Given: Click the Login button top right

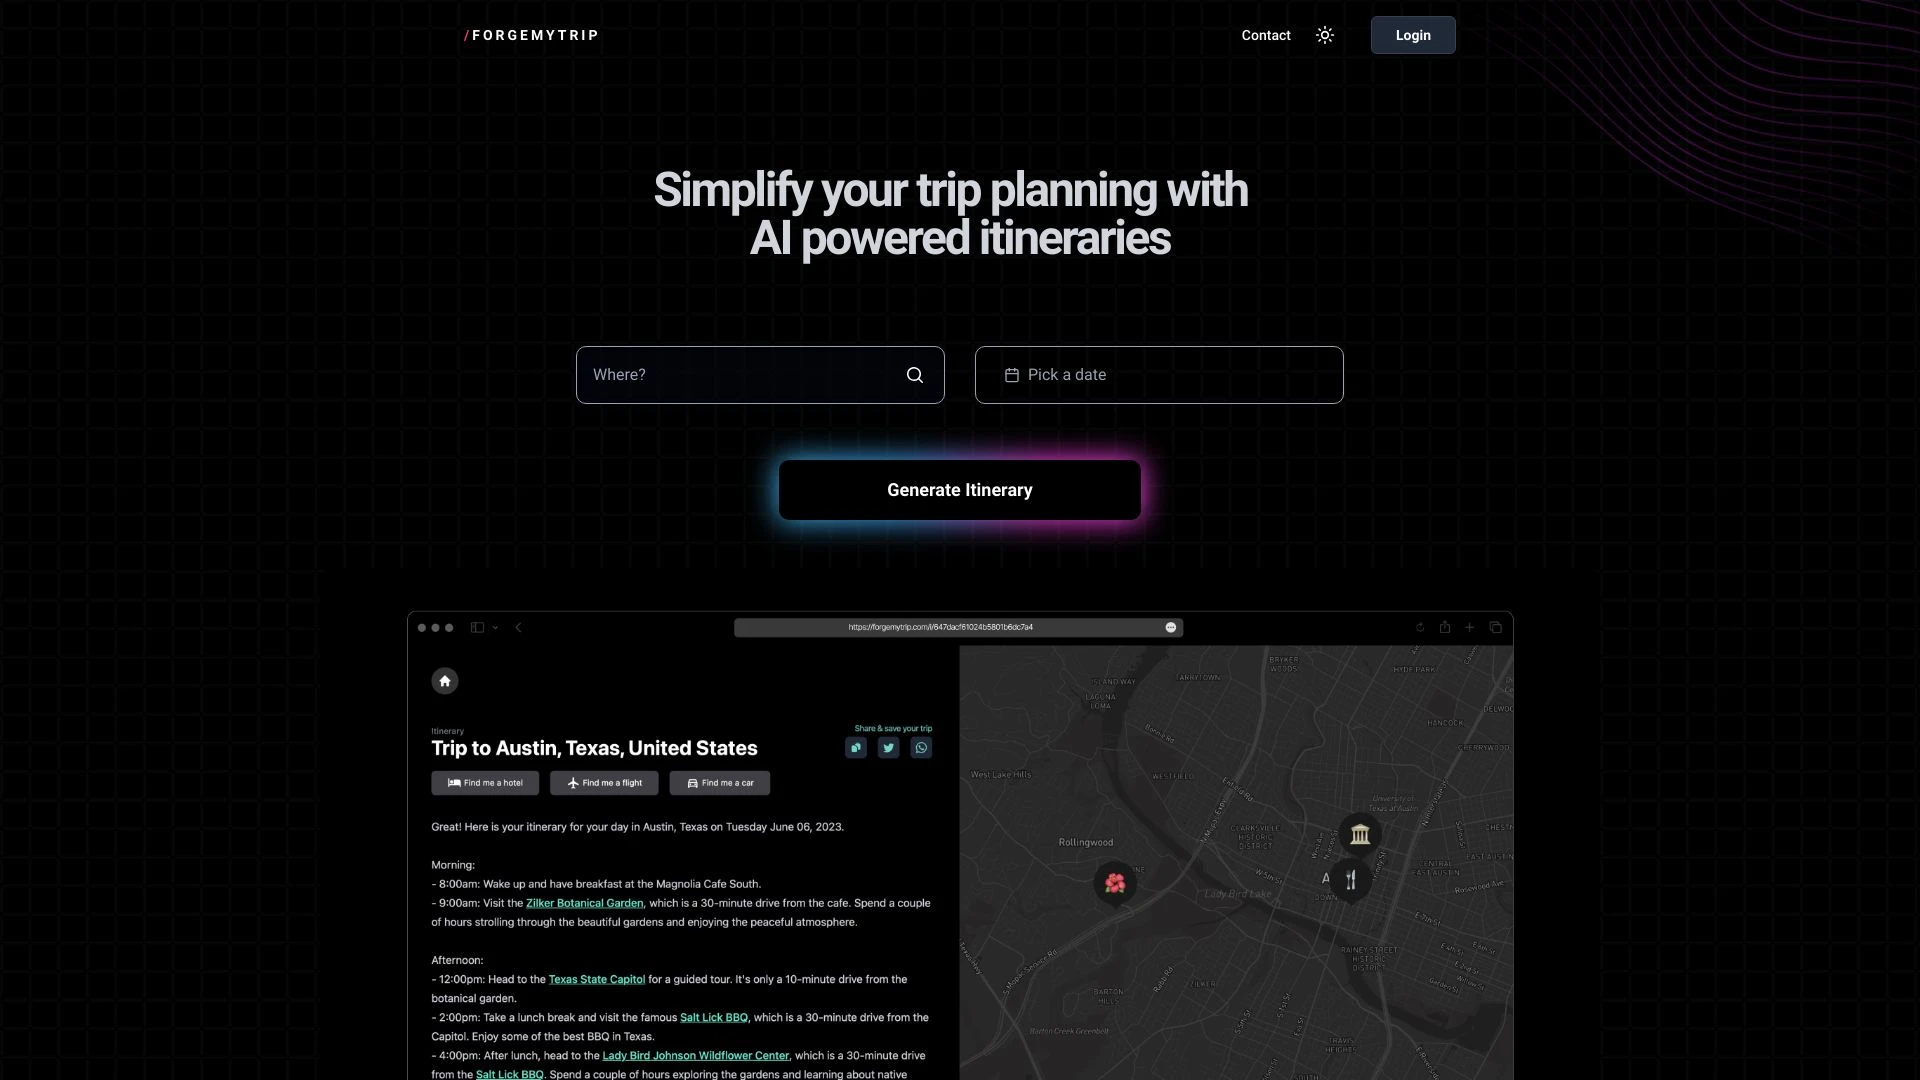Looking at the screenshot, I should click(1412, 34).
